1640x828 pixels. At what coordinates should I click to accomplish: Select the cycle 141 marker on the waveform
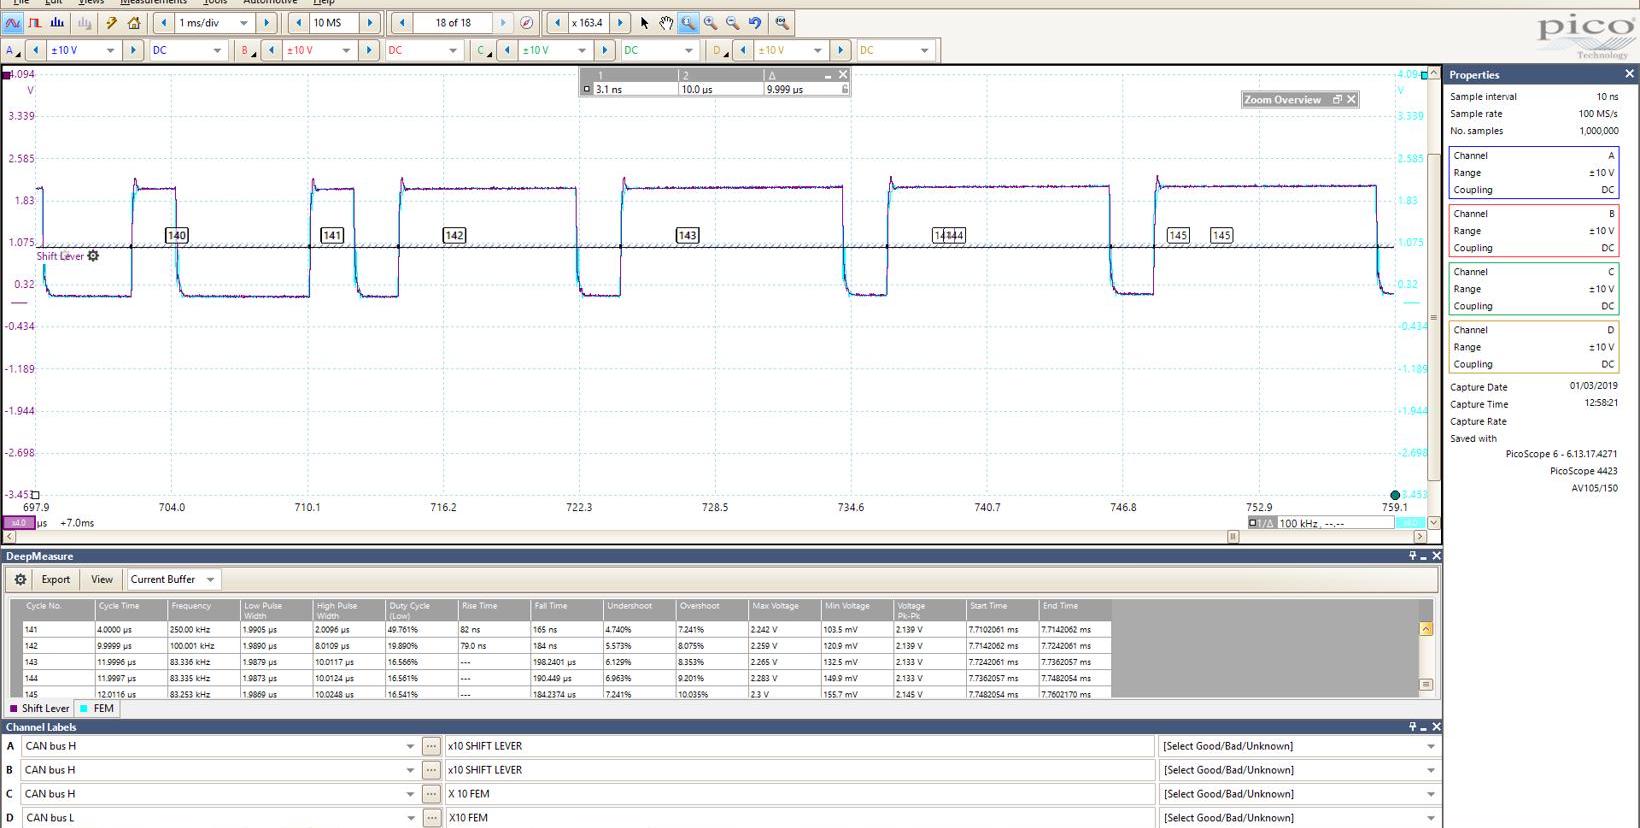(332, 235)
